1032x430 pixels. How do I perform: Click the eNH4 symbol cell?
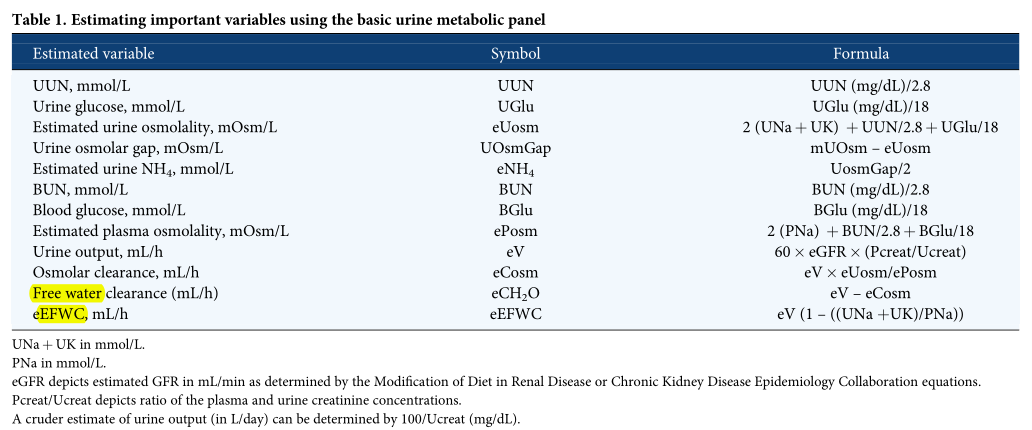[x=515, y=169]
